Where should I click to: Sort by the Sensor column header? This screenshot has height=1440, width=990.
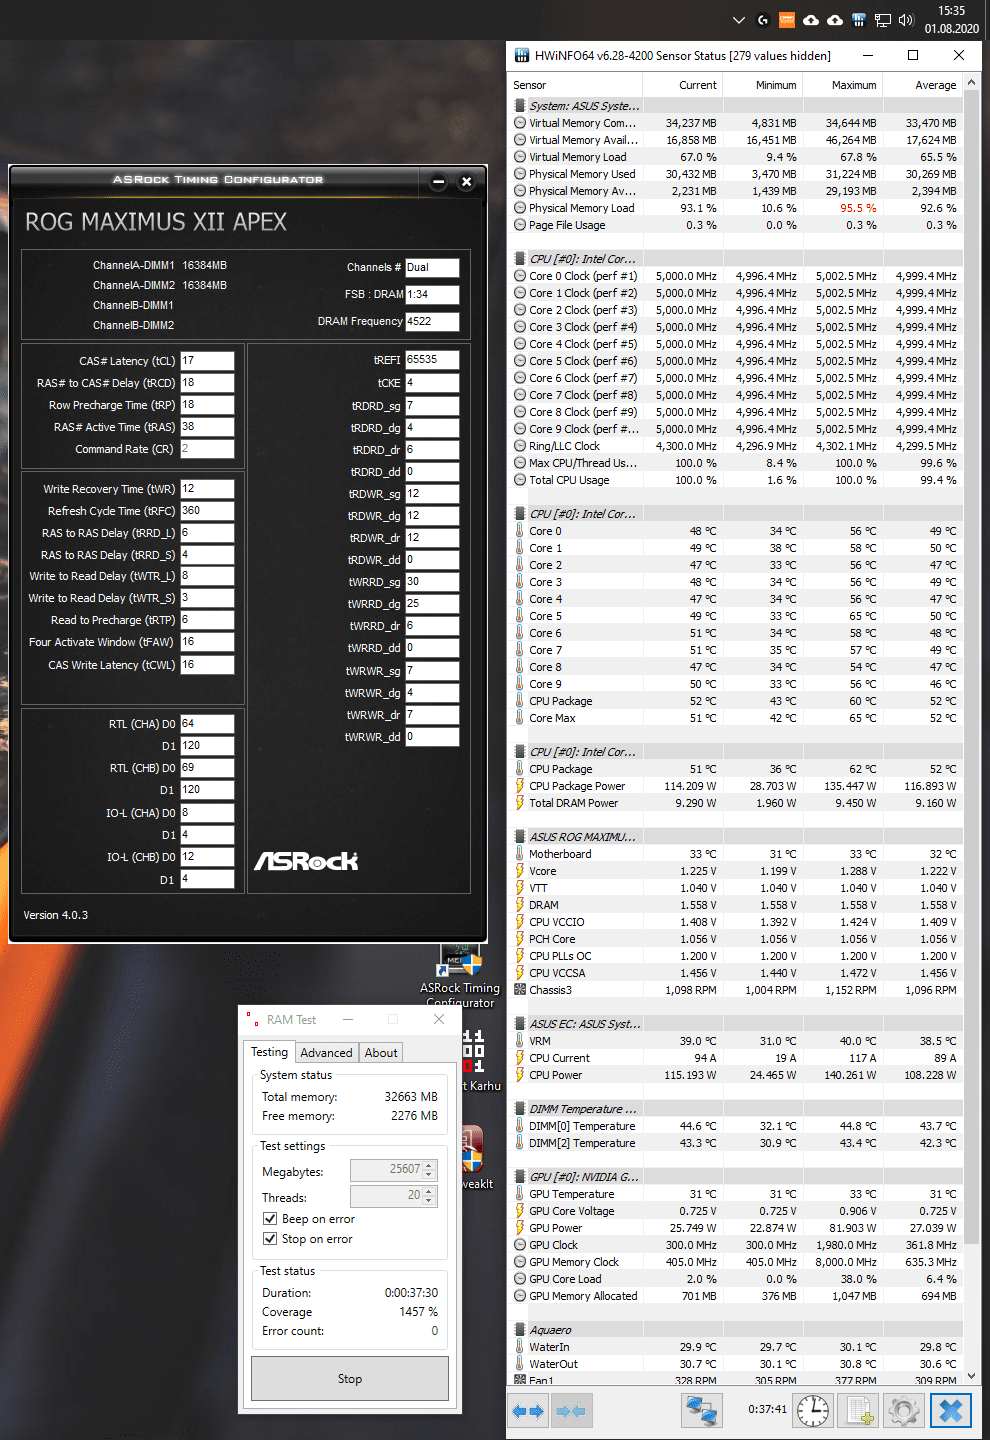pyautogui.click(x=576, y=85)
